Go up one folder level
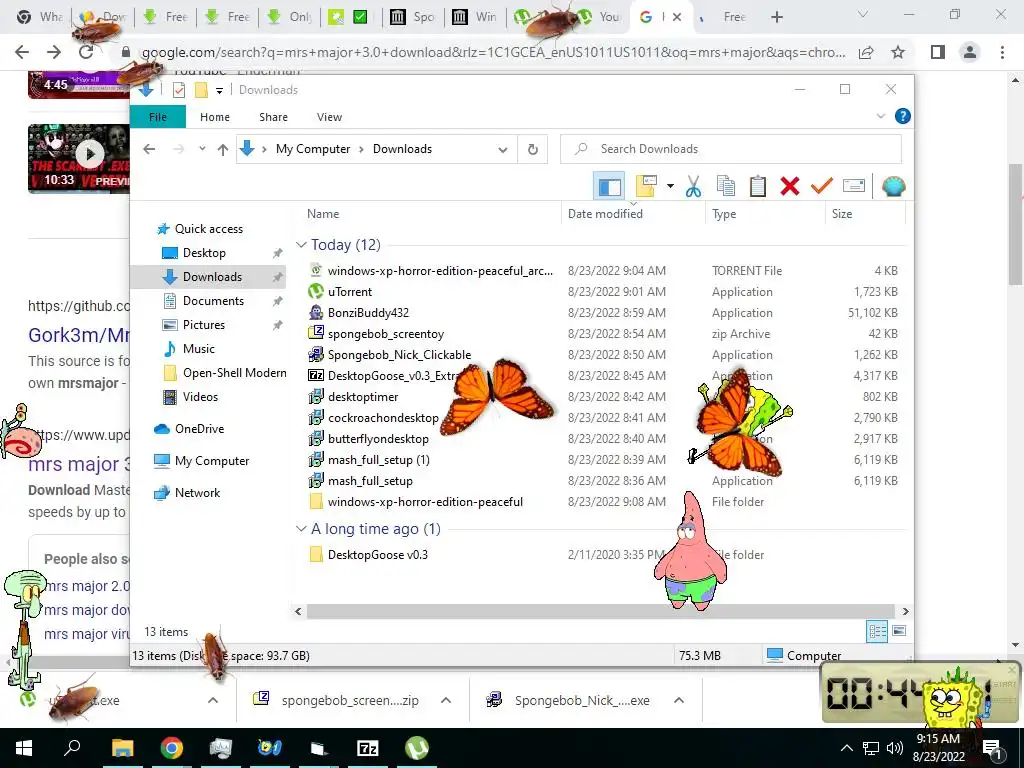 pyautogui.click(x=223, y=150)
